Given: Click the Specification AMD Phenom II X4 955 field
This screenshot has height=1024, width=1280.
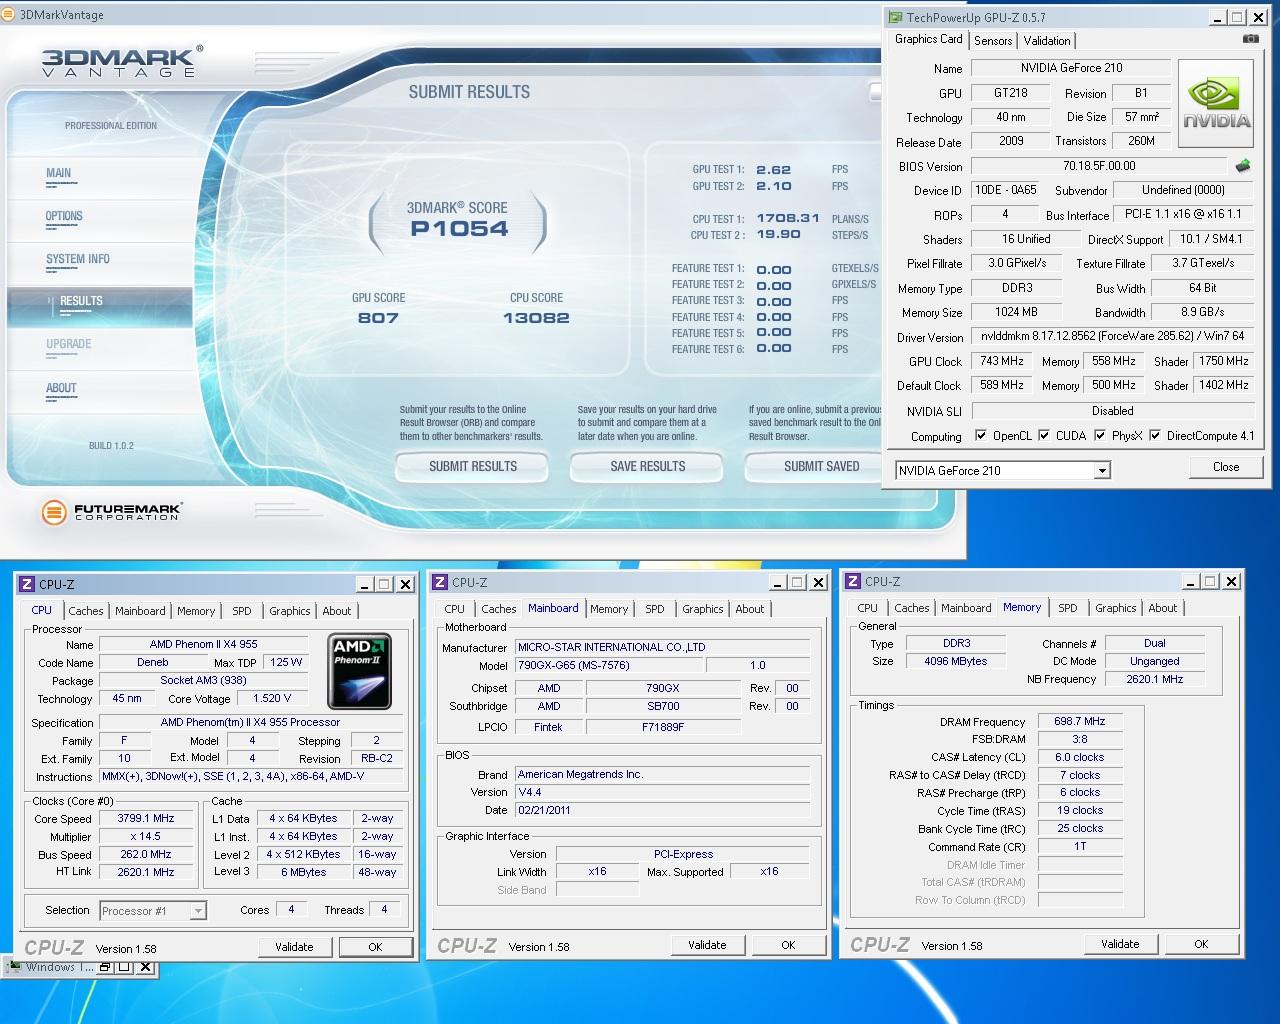Looking at the screenshot, I should [251, 722].
